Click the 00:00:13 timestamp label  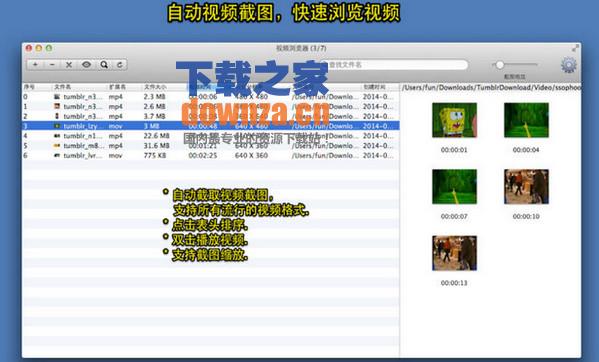tap(454, 283)
